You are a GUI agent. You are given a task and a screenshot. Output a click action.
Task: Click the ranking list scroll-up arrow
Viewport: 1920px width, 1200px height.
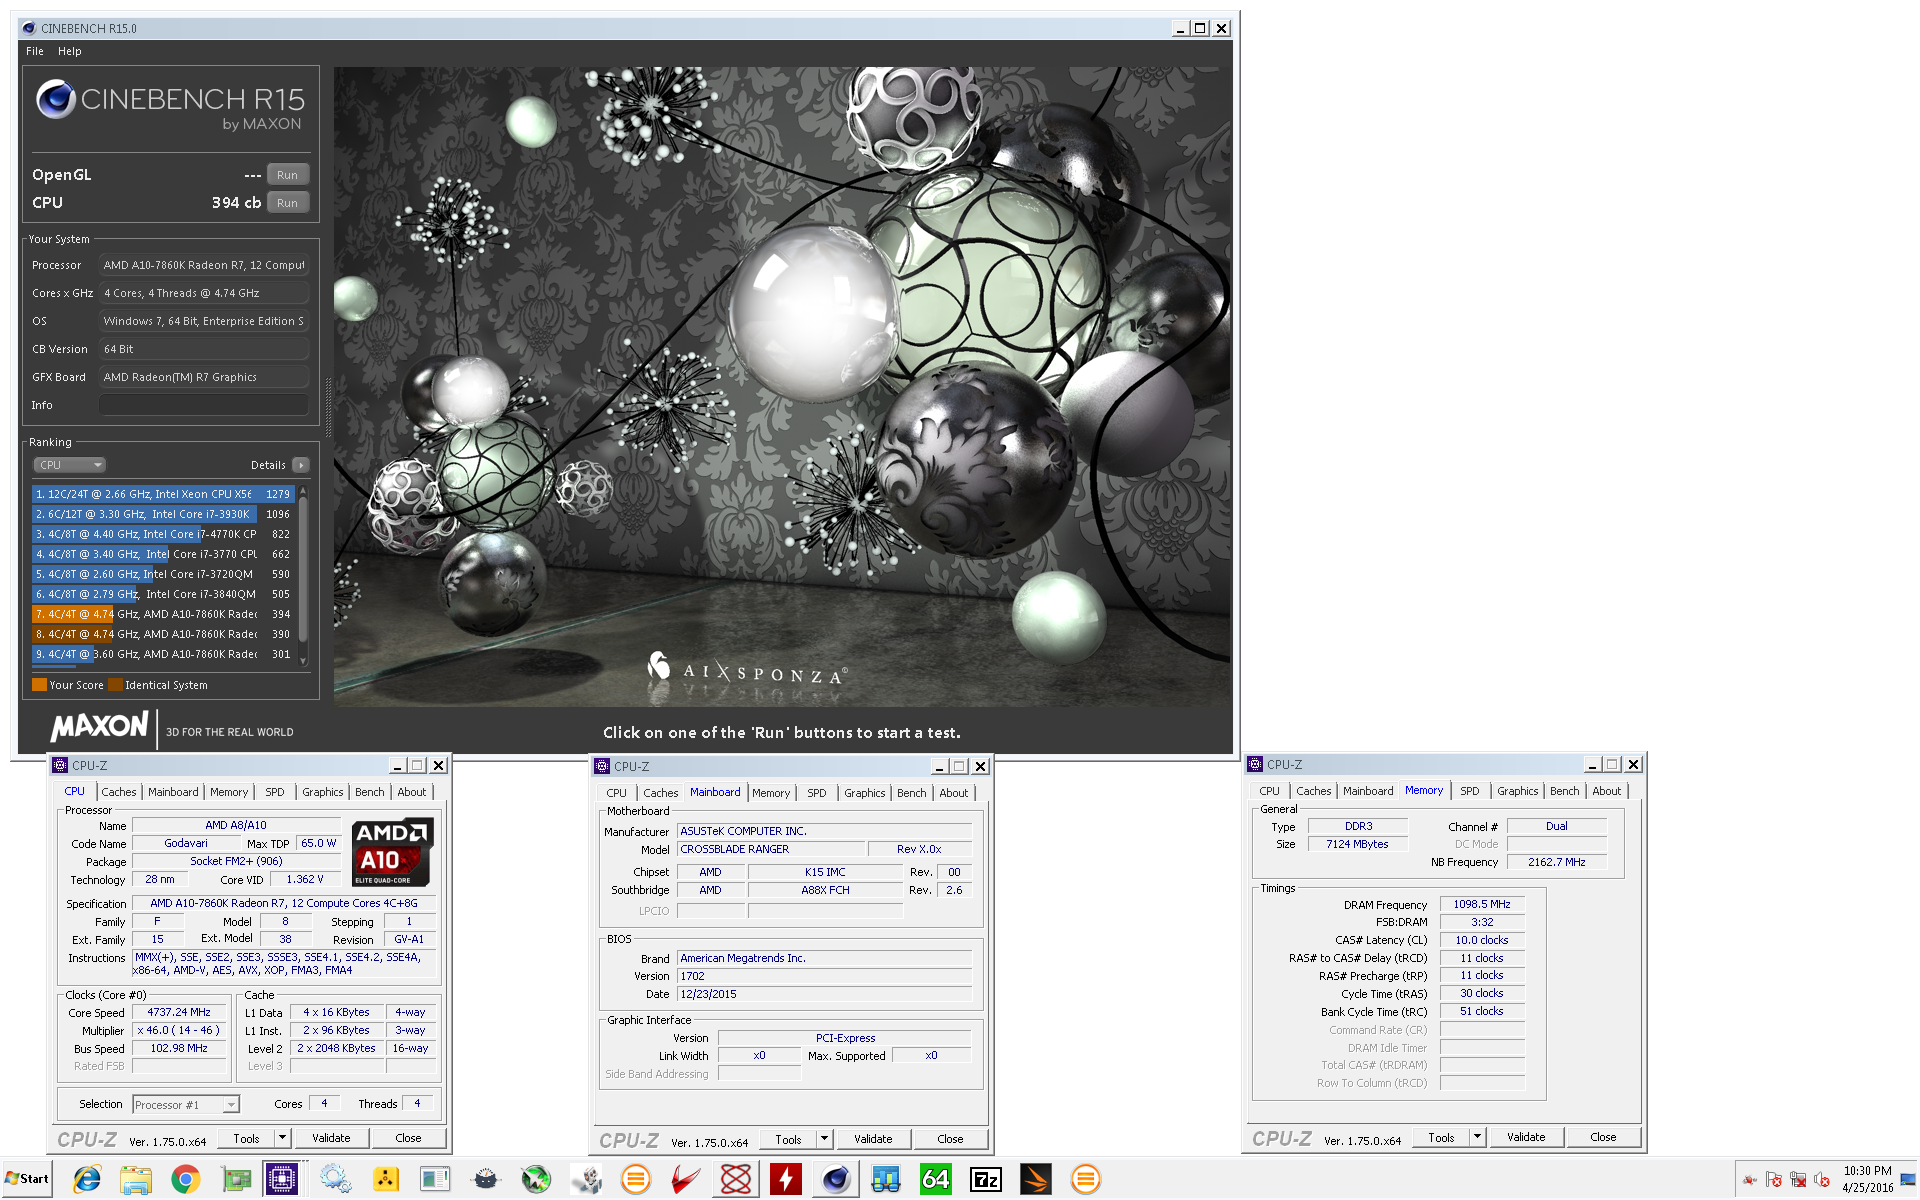coord(303,491)
